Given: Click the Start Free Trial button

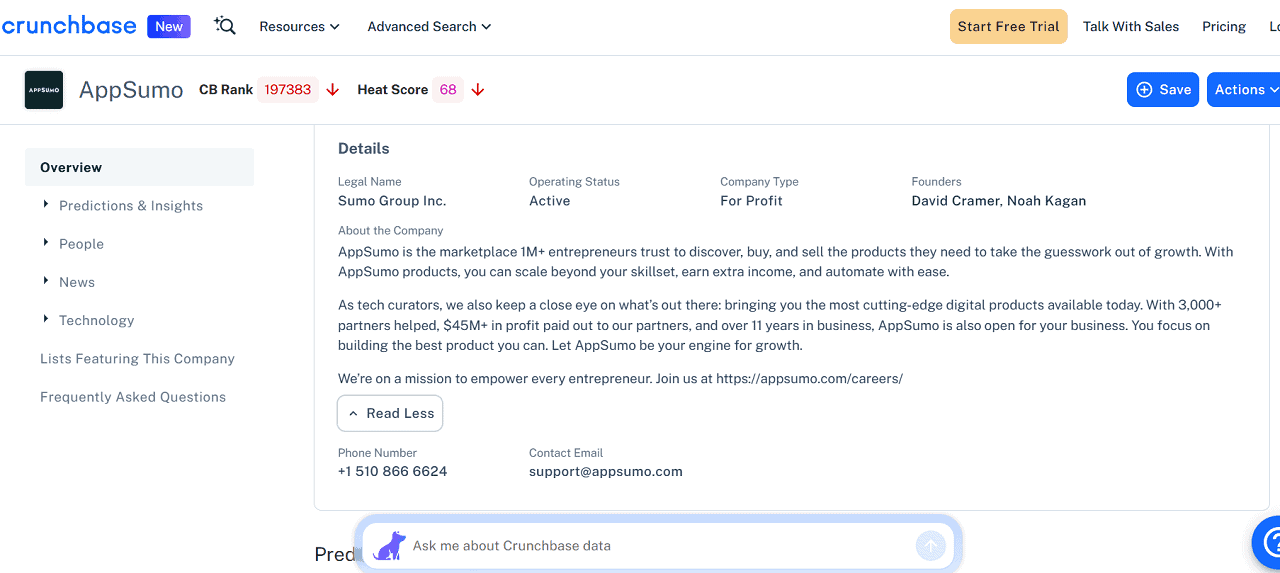Looking at the screenshot, I should [1008, 27].
